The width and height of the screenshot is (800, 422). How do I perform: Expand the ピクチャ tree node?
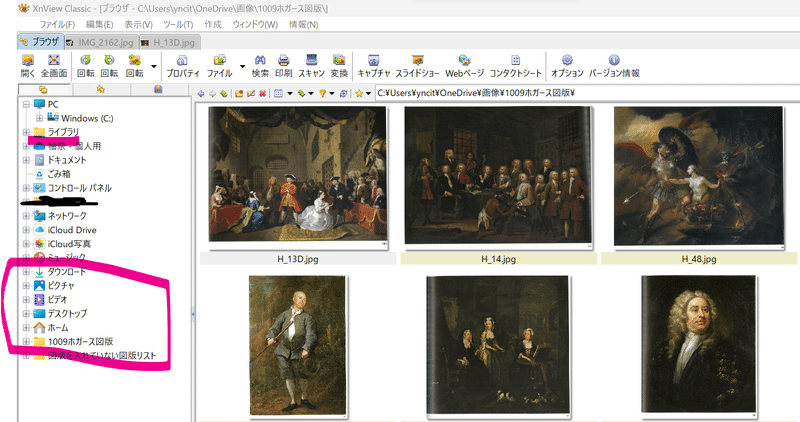coord(26,286)
